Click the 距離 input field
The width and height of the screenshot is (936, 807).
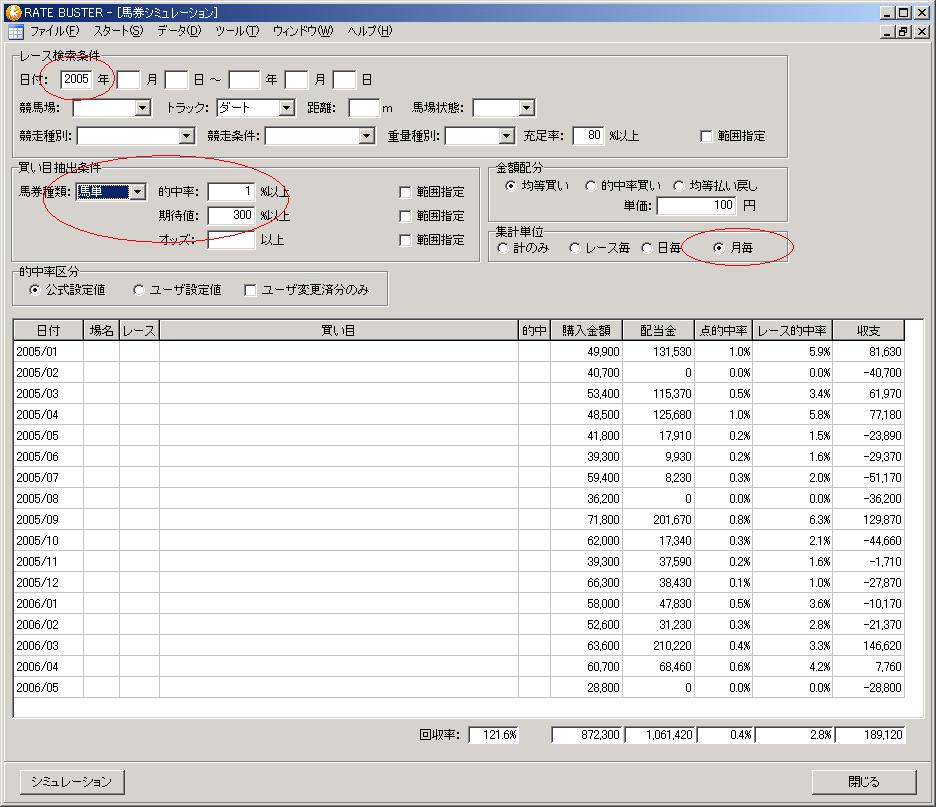[364, 108]
